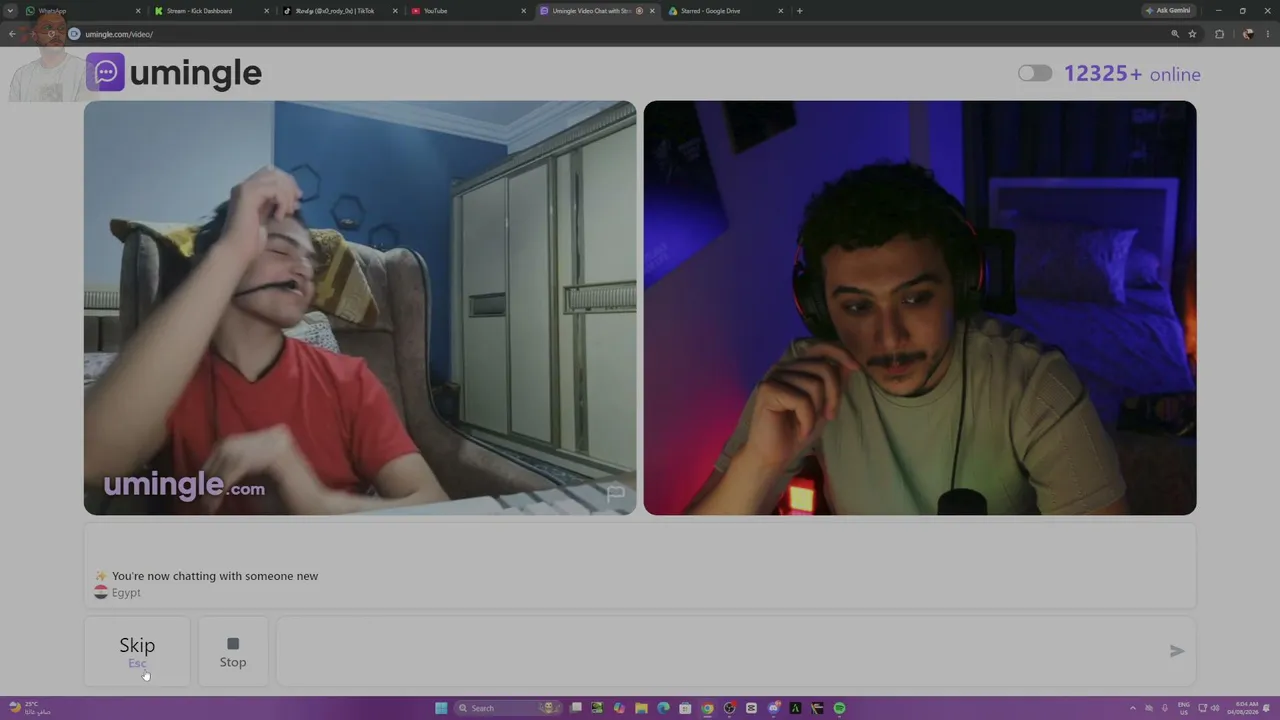Image resolution: width=1280 pixels, height=720 pixels.
Task: Bookmark this page with the star
Action: click(1192, 34)
